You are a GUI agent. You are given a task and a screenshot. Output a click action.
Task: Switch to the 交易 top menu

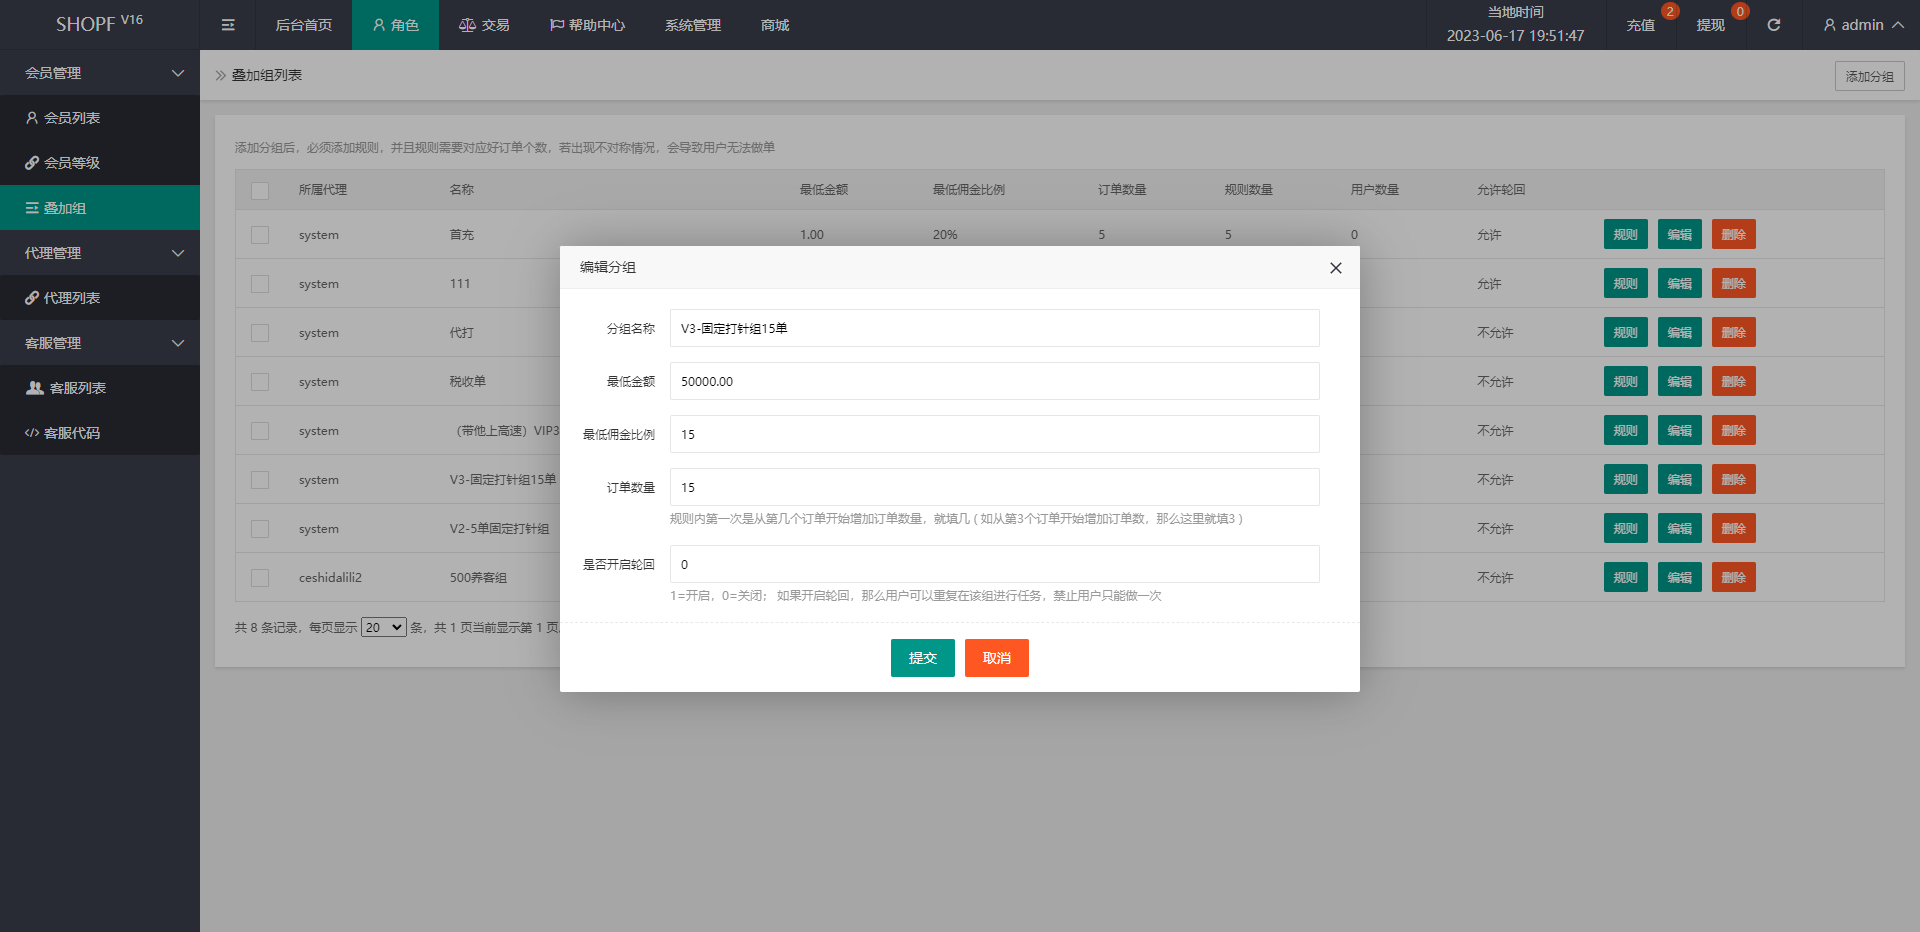485,25
